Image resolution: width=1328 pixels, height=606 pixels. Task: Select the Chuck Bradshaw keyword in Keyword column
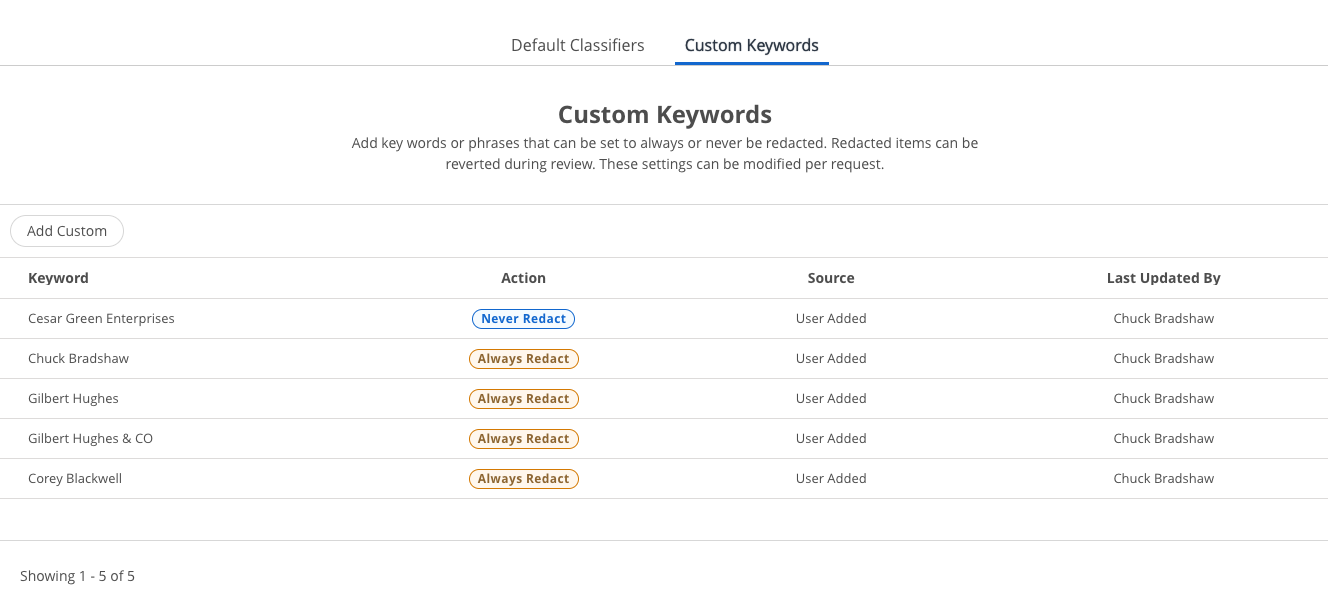(x=78, y=358)
